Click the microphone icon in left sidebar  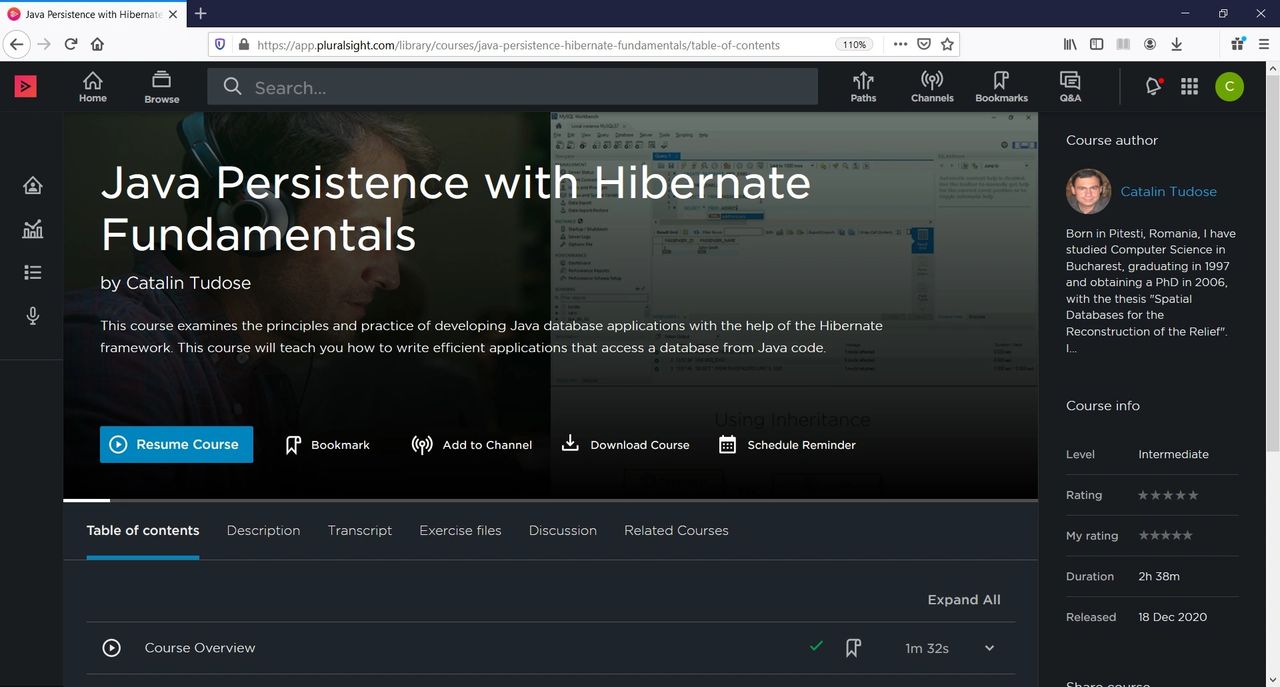click(x=33, y=316)
